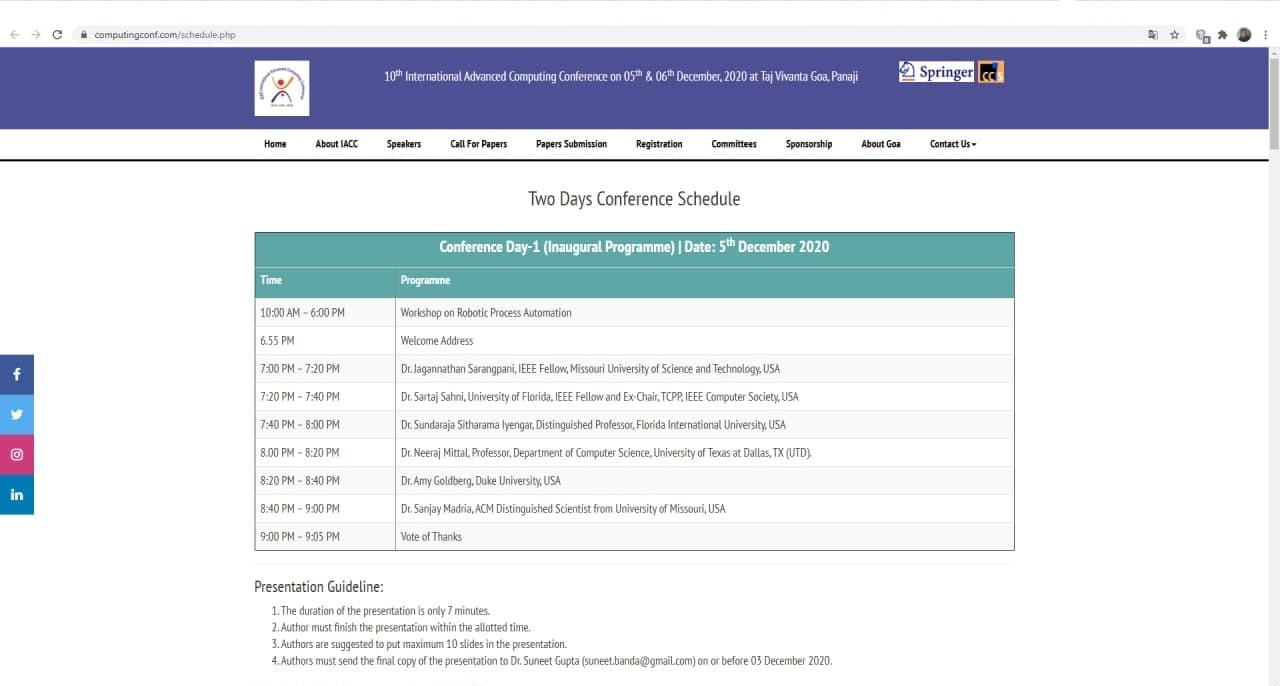Click the Springer logo
This screenshot has height=686, width=1280.
point(937,72)
